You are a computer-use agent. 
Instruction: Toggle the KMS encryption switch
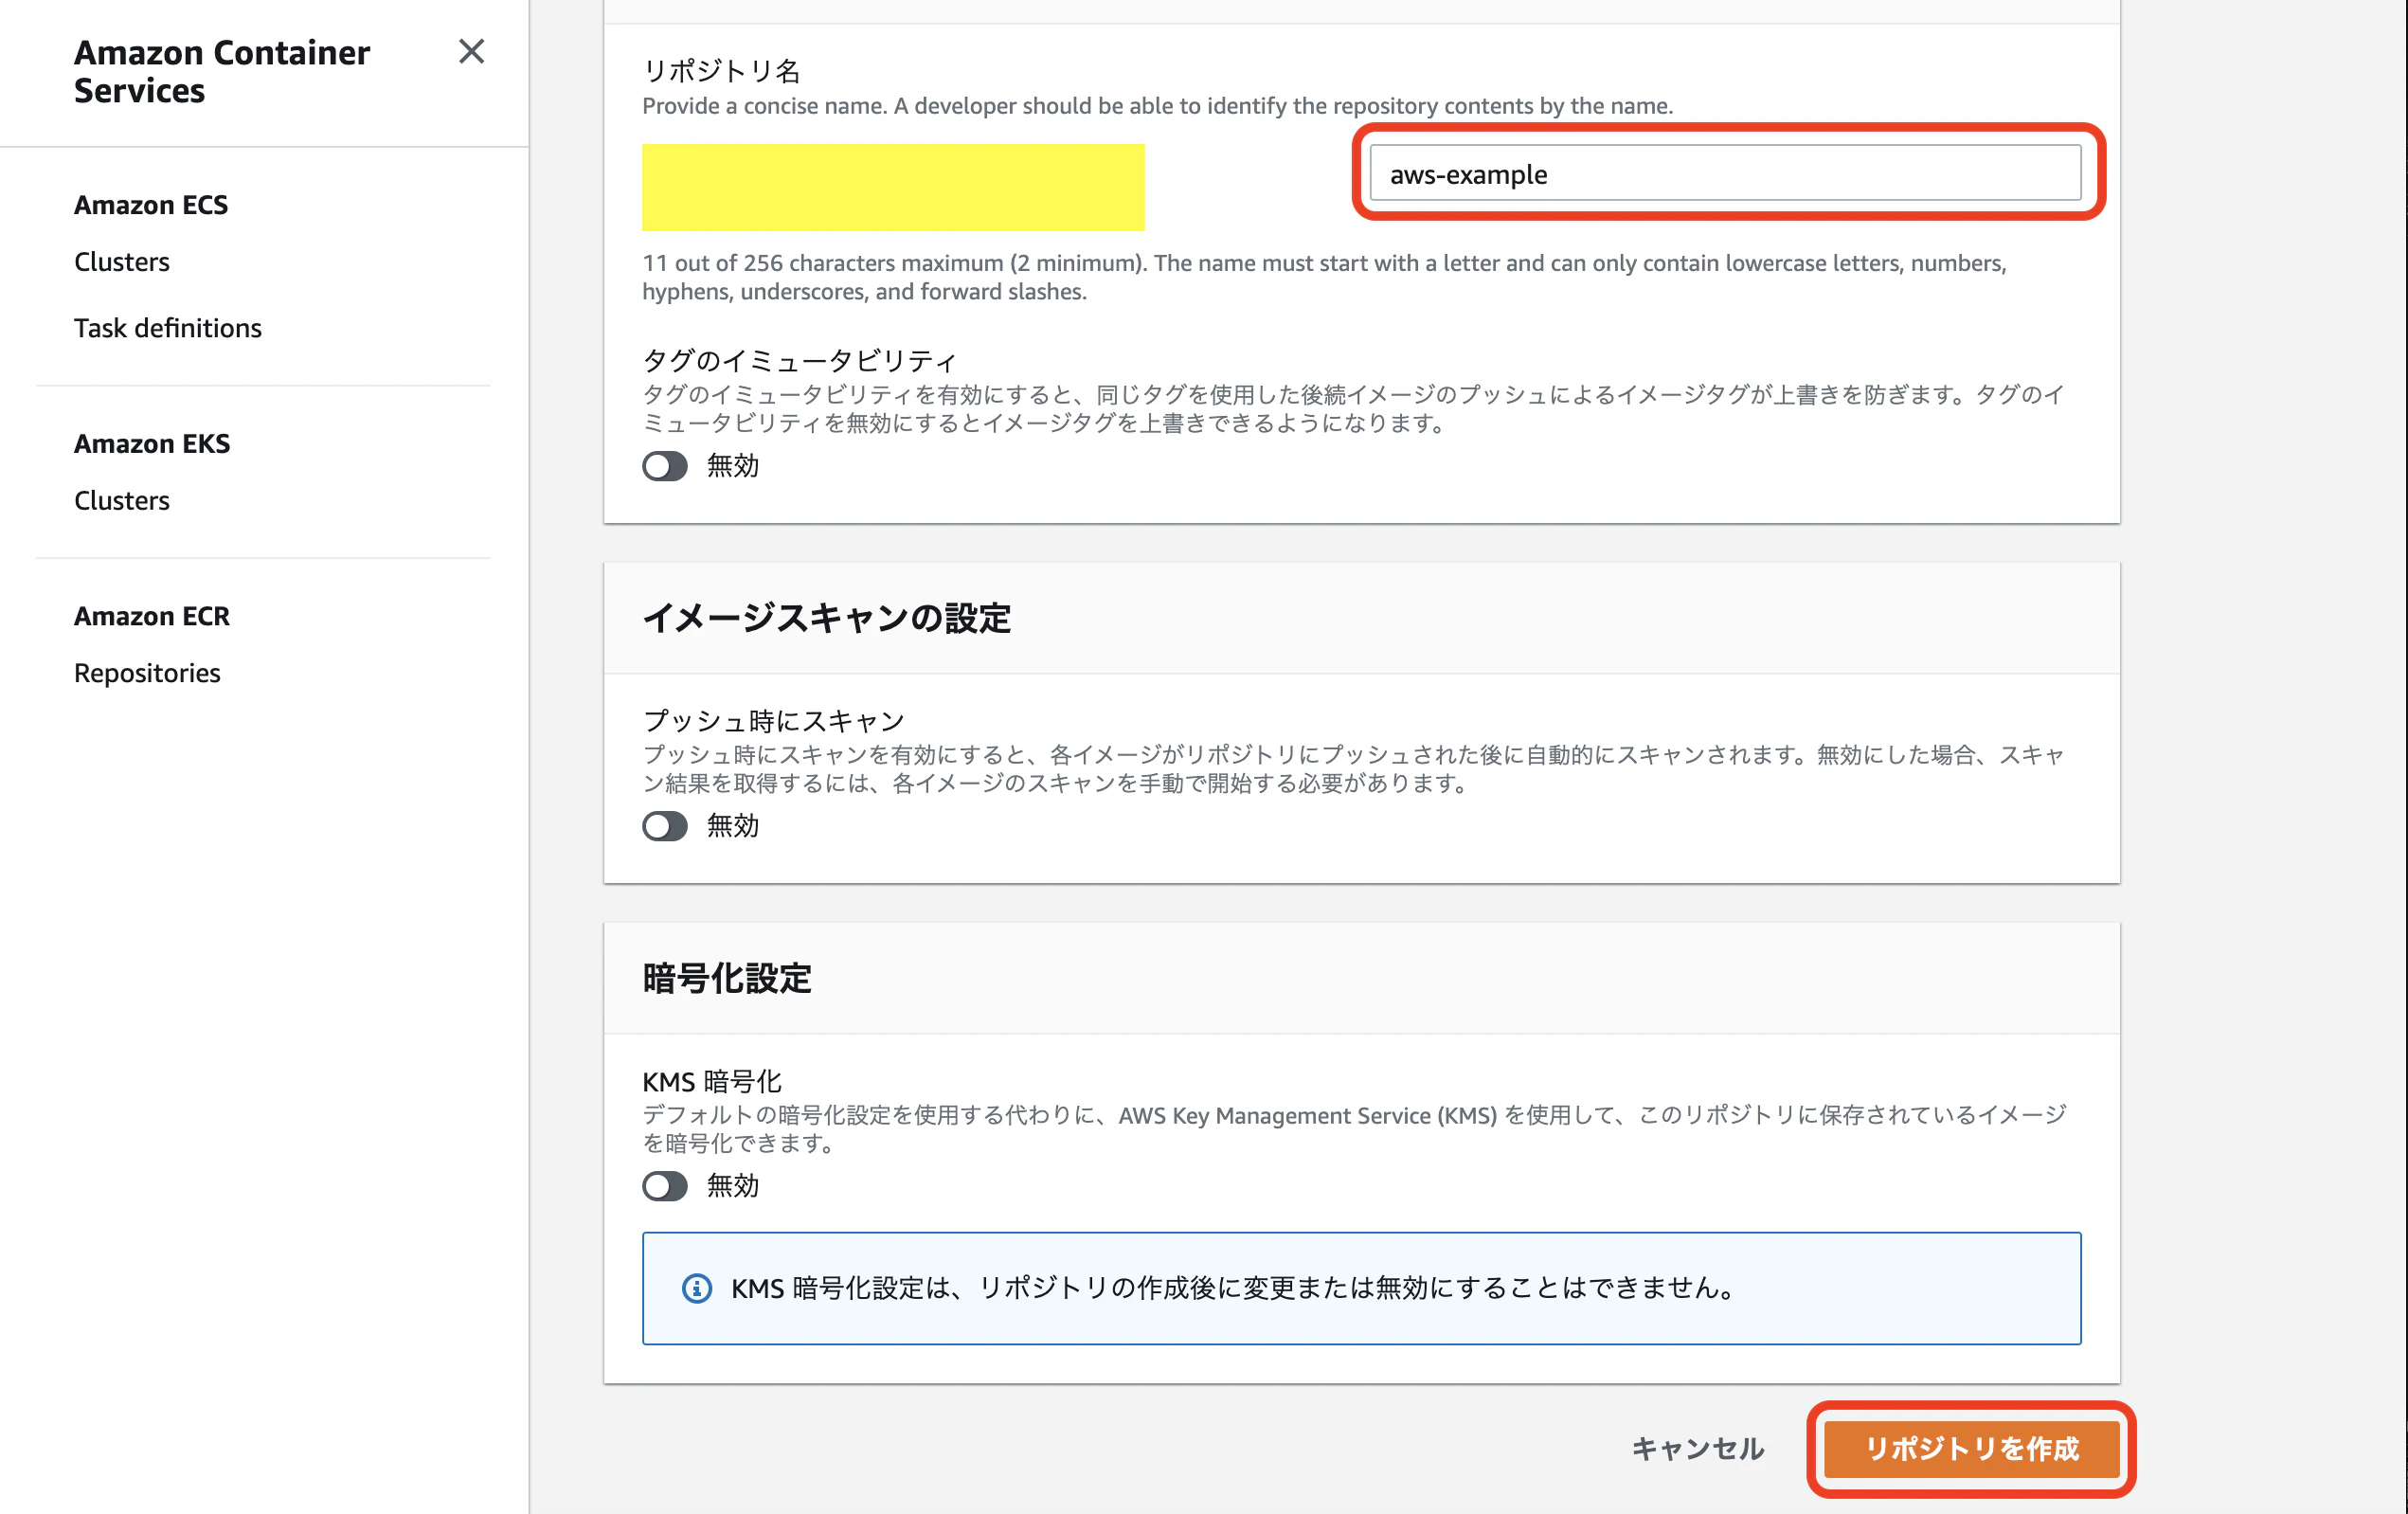665,1186
